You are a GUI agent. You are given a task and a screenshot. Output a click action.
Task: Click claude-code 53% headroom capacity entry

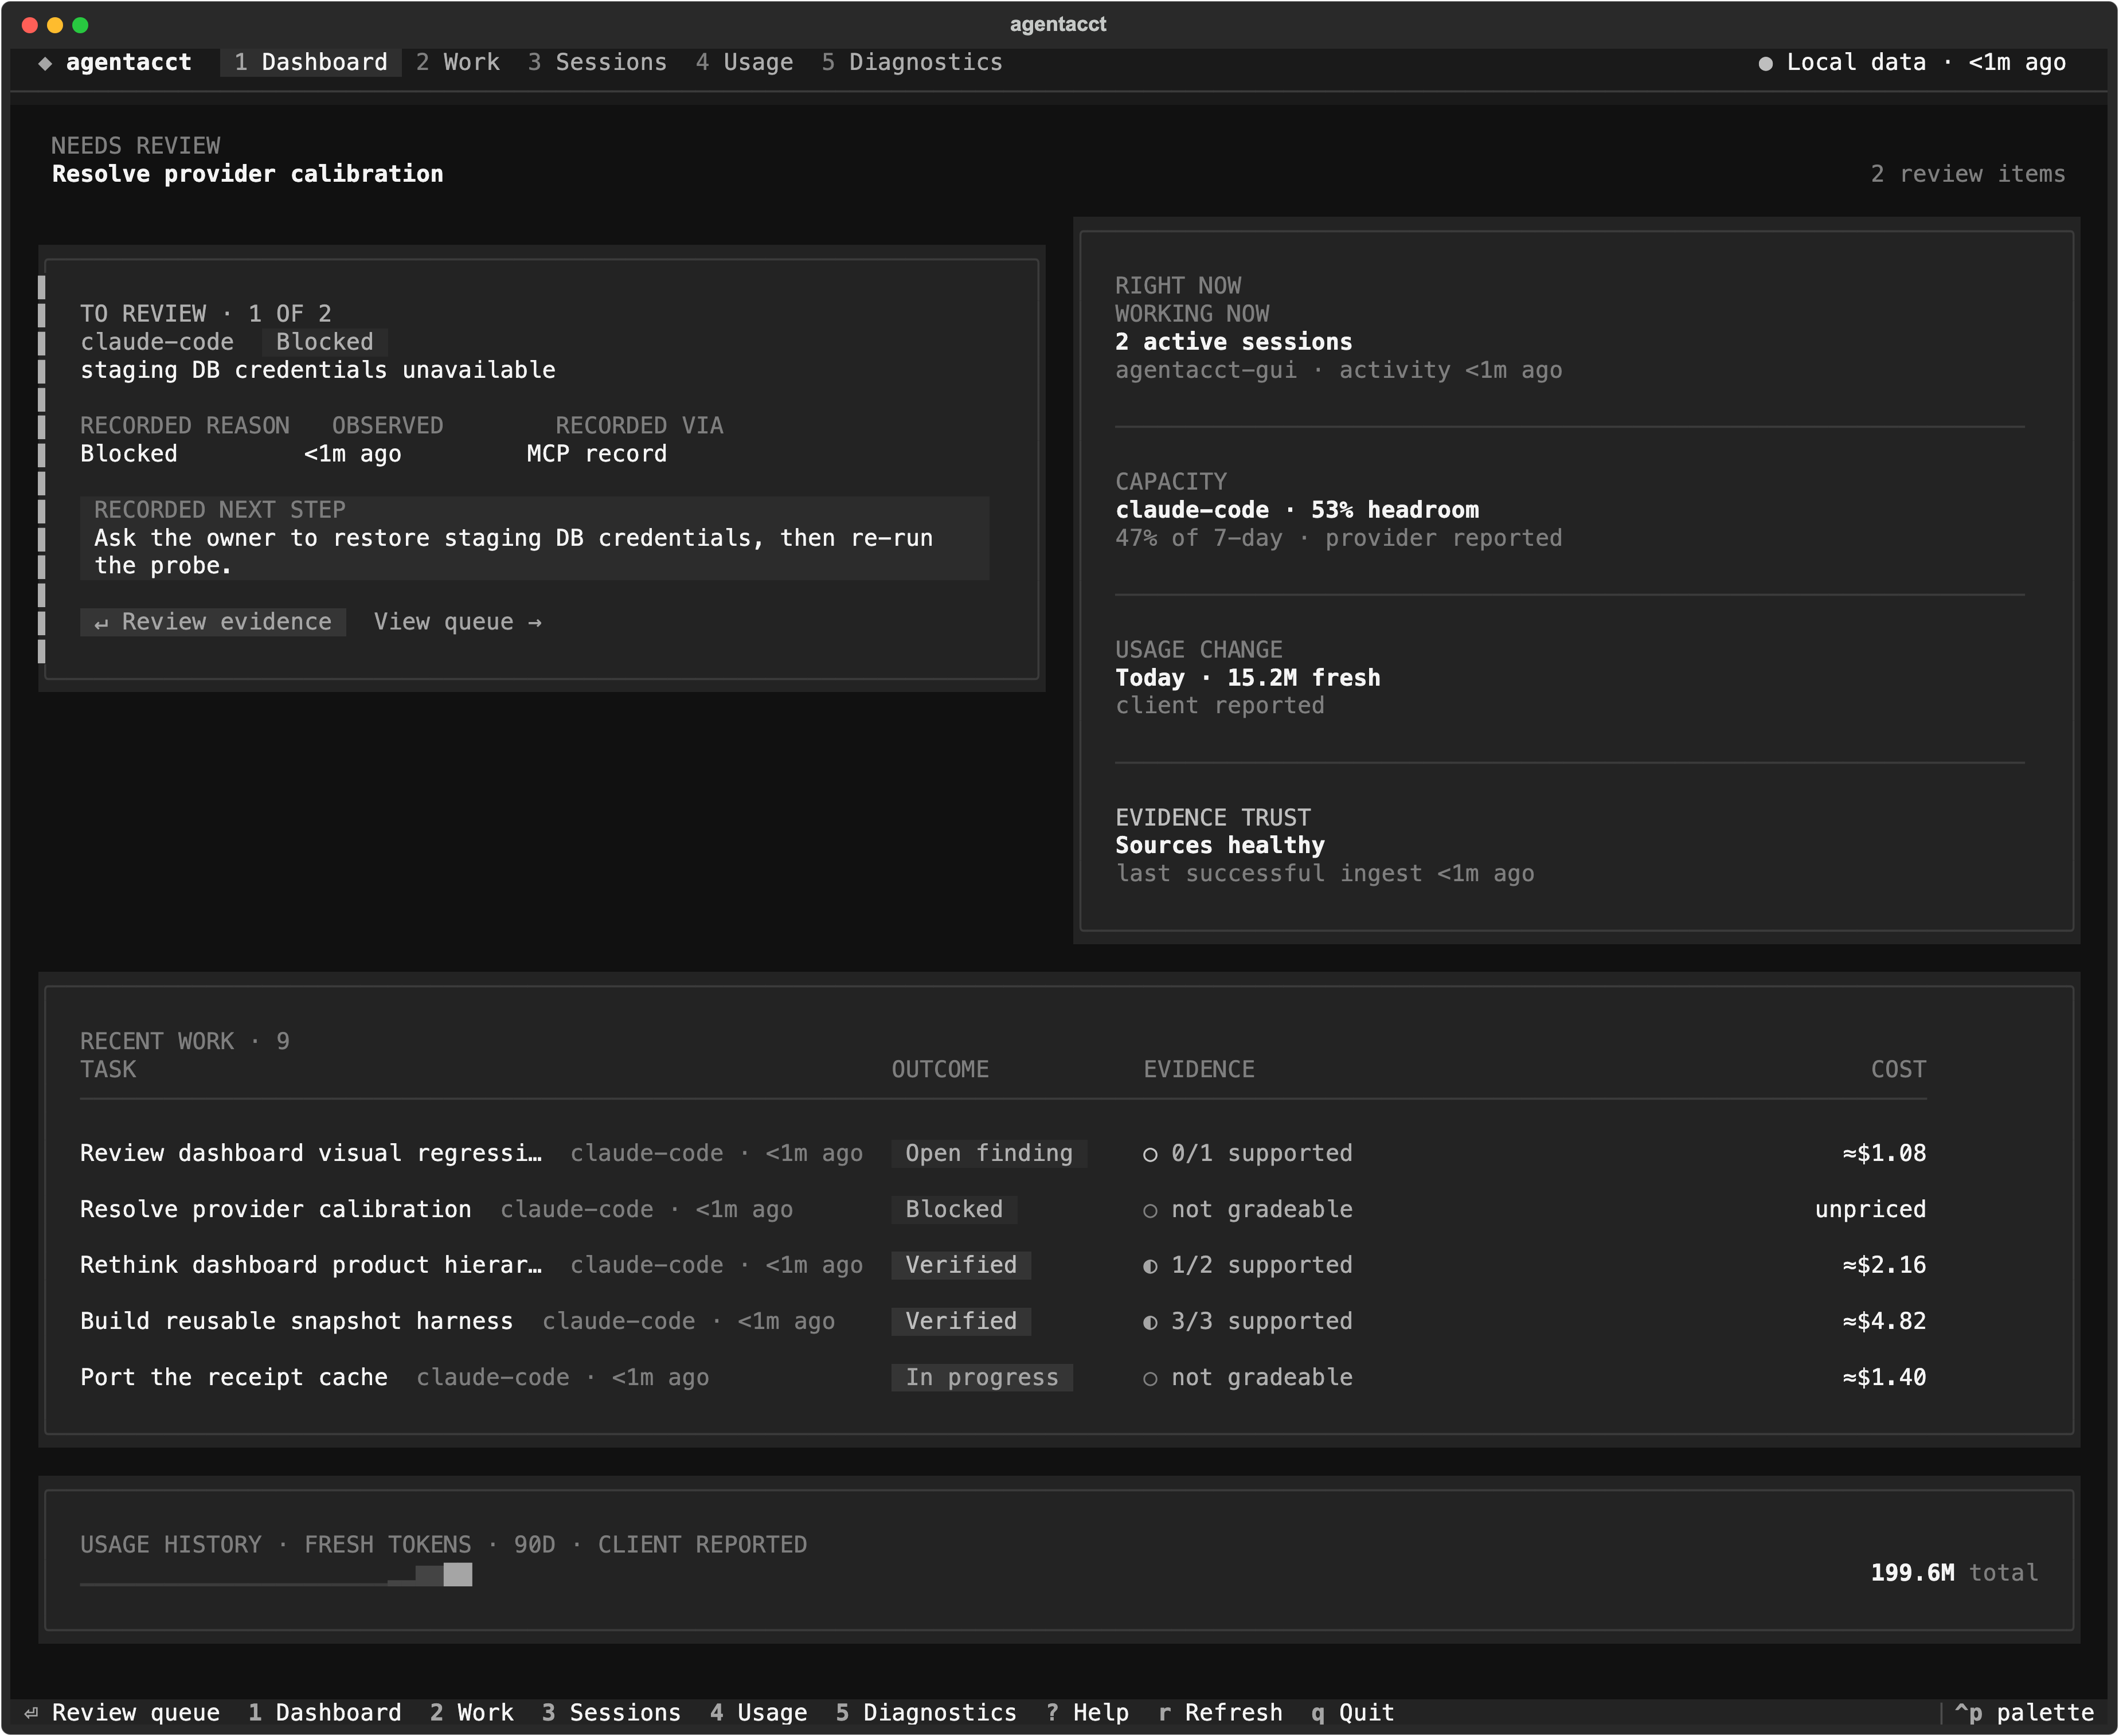pyautogui.click(x=1297, y=510)
